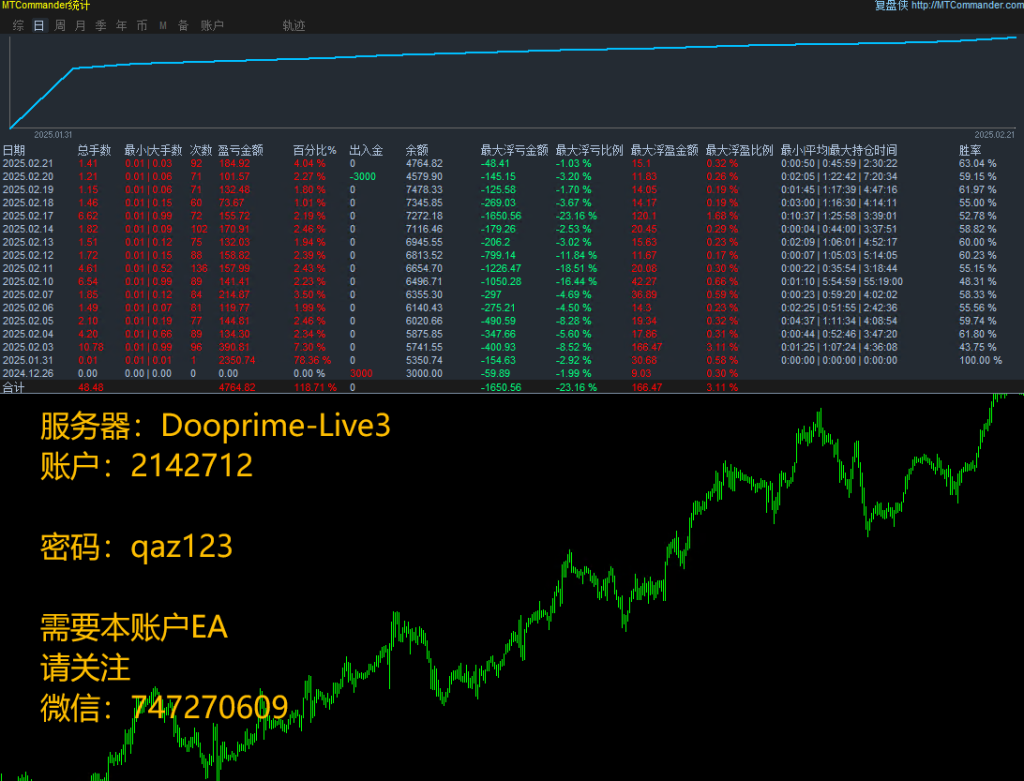The height and width of the screenshot is (781, 1024).
Task: Click the 盈亏金额 column header
Action: point(240,150)
